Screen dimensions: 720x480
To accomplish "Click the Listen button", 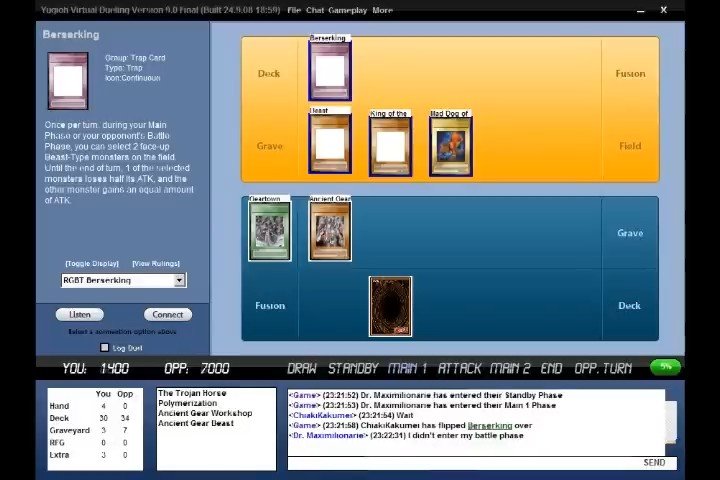I will [79, 315].
